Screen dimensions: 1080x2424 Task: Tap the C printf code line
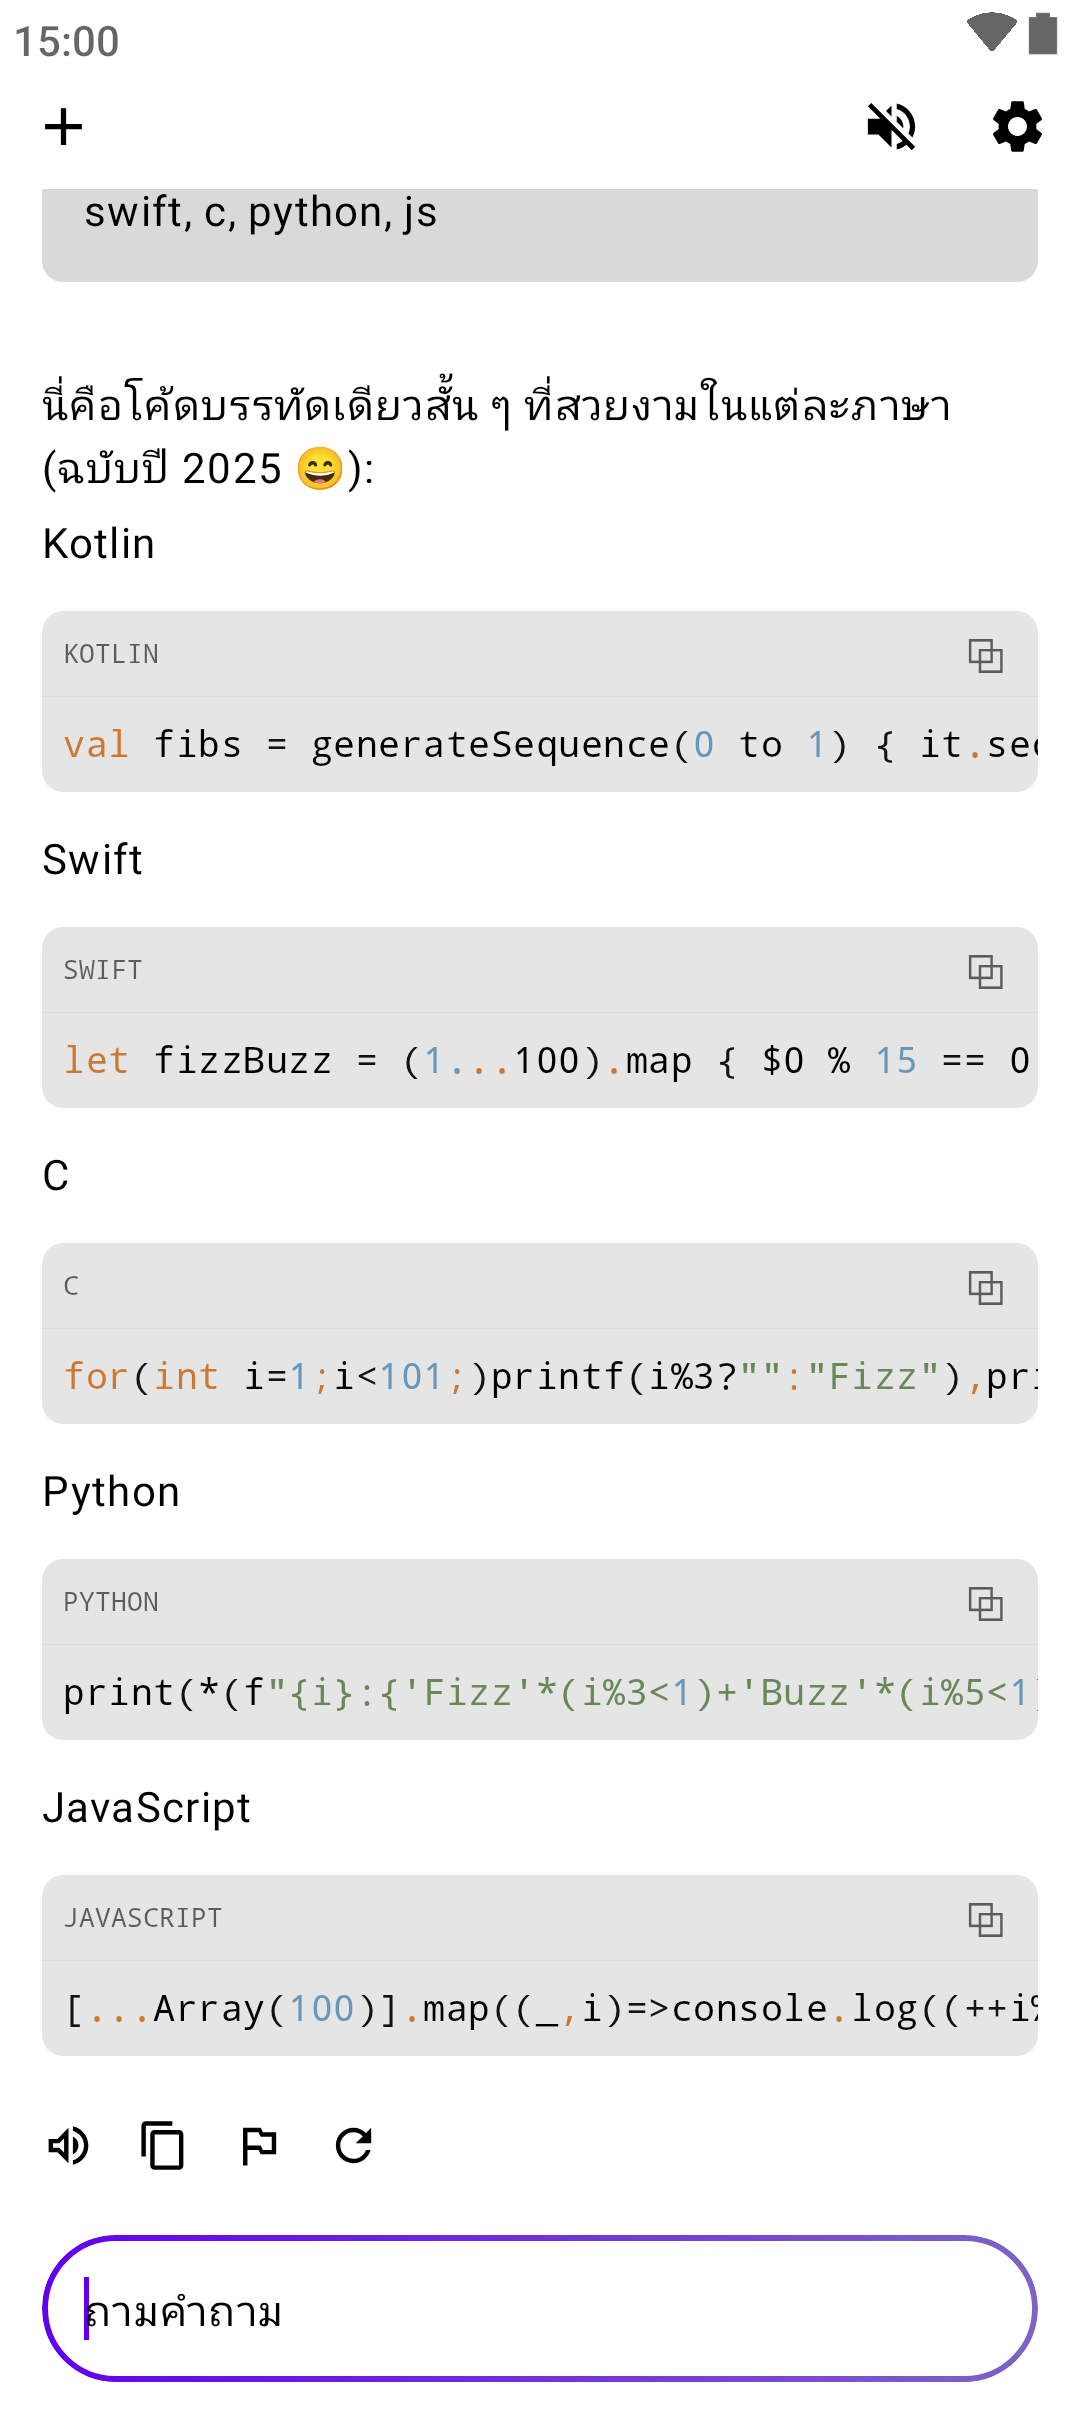[x=540, y=1377]
